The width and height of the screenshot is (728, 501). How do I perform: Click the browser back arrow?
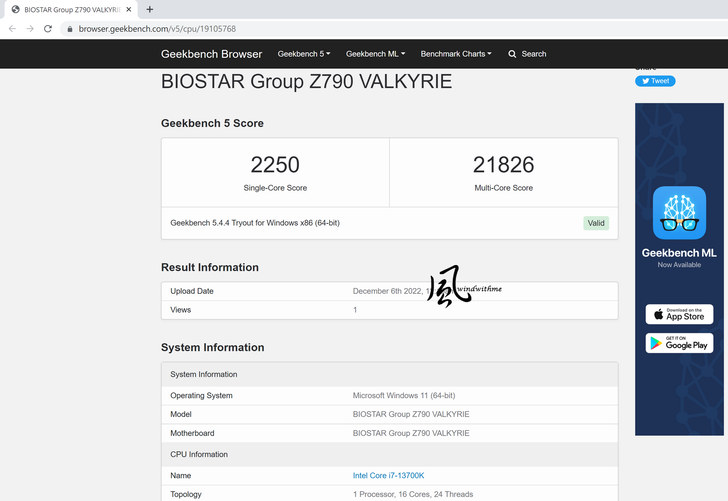12,29
